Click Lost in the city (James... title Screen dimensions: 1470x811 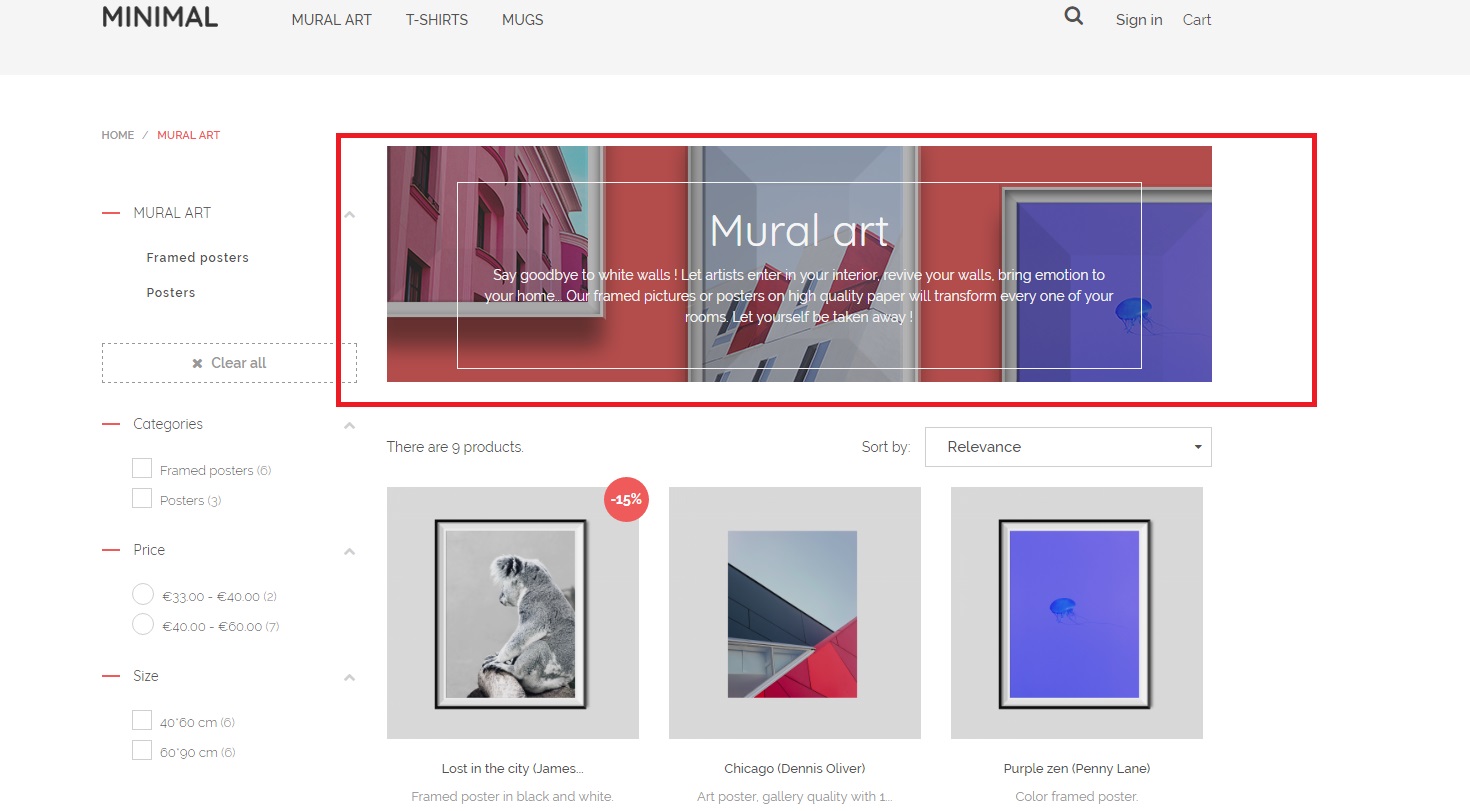click(513, 769)
